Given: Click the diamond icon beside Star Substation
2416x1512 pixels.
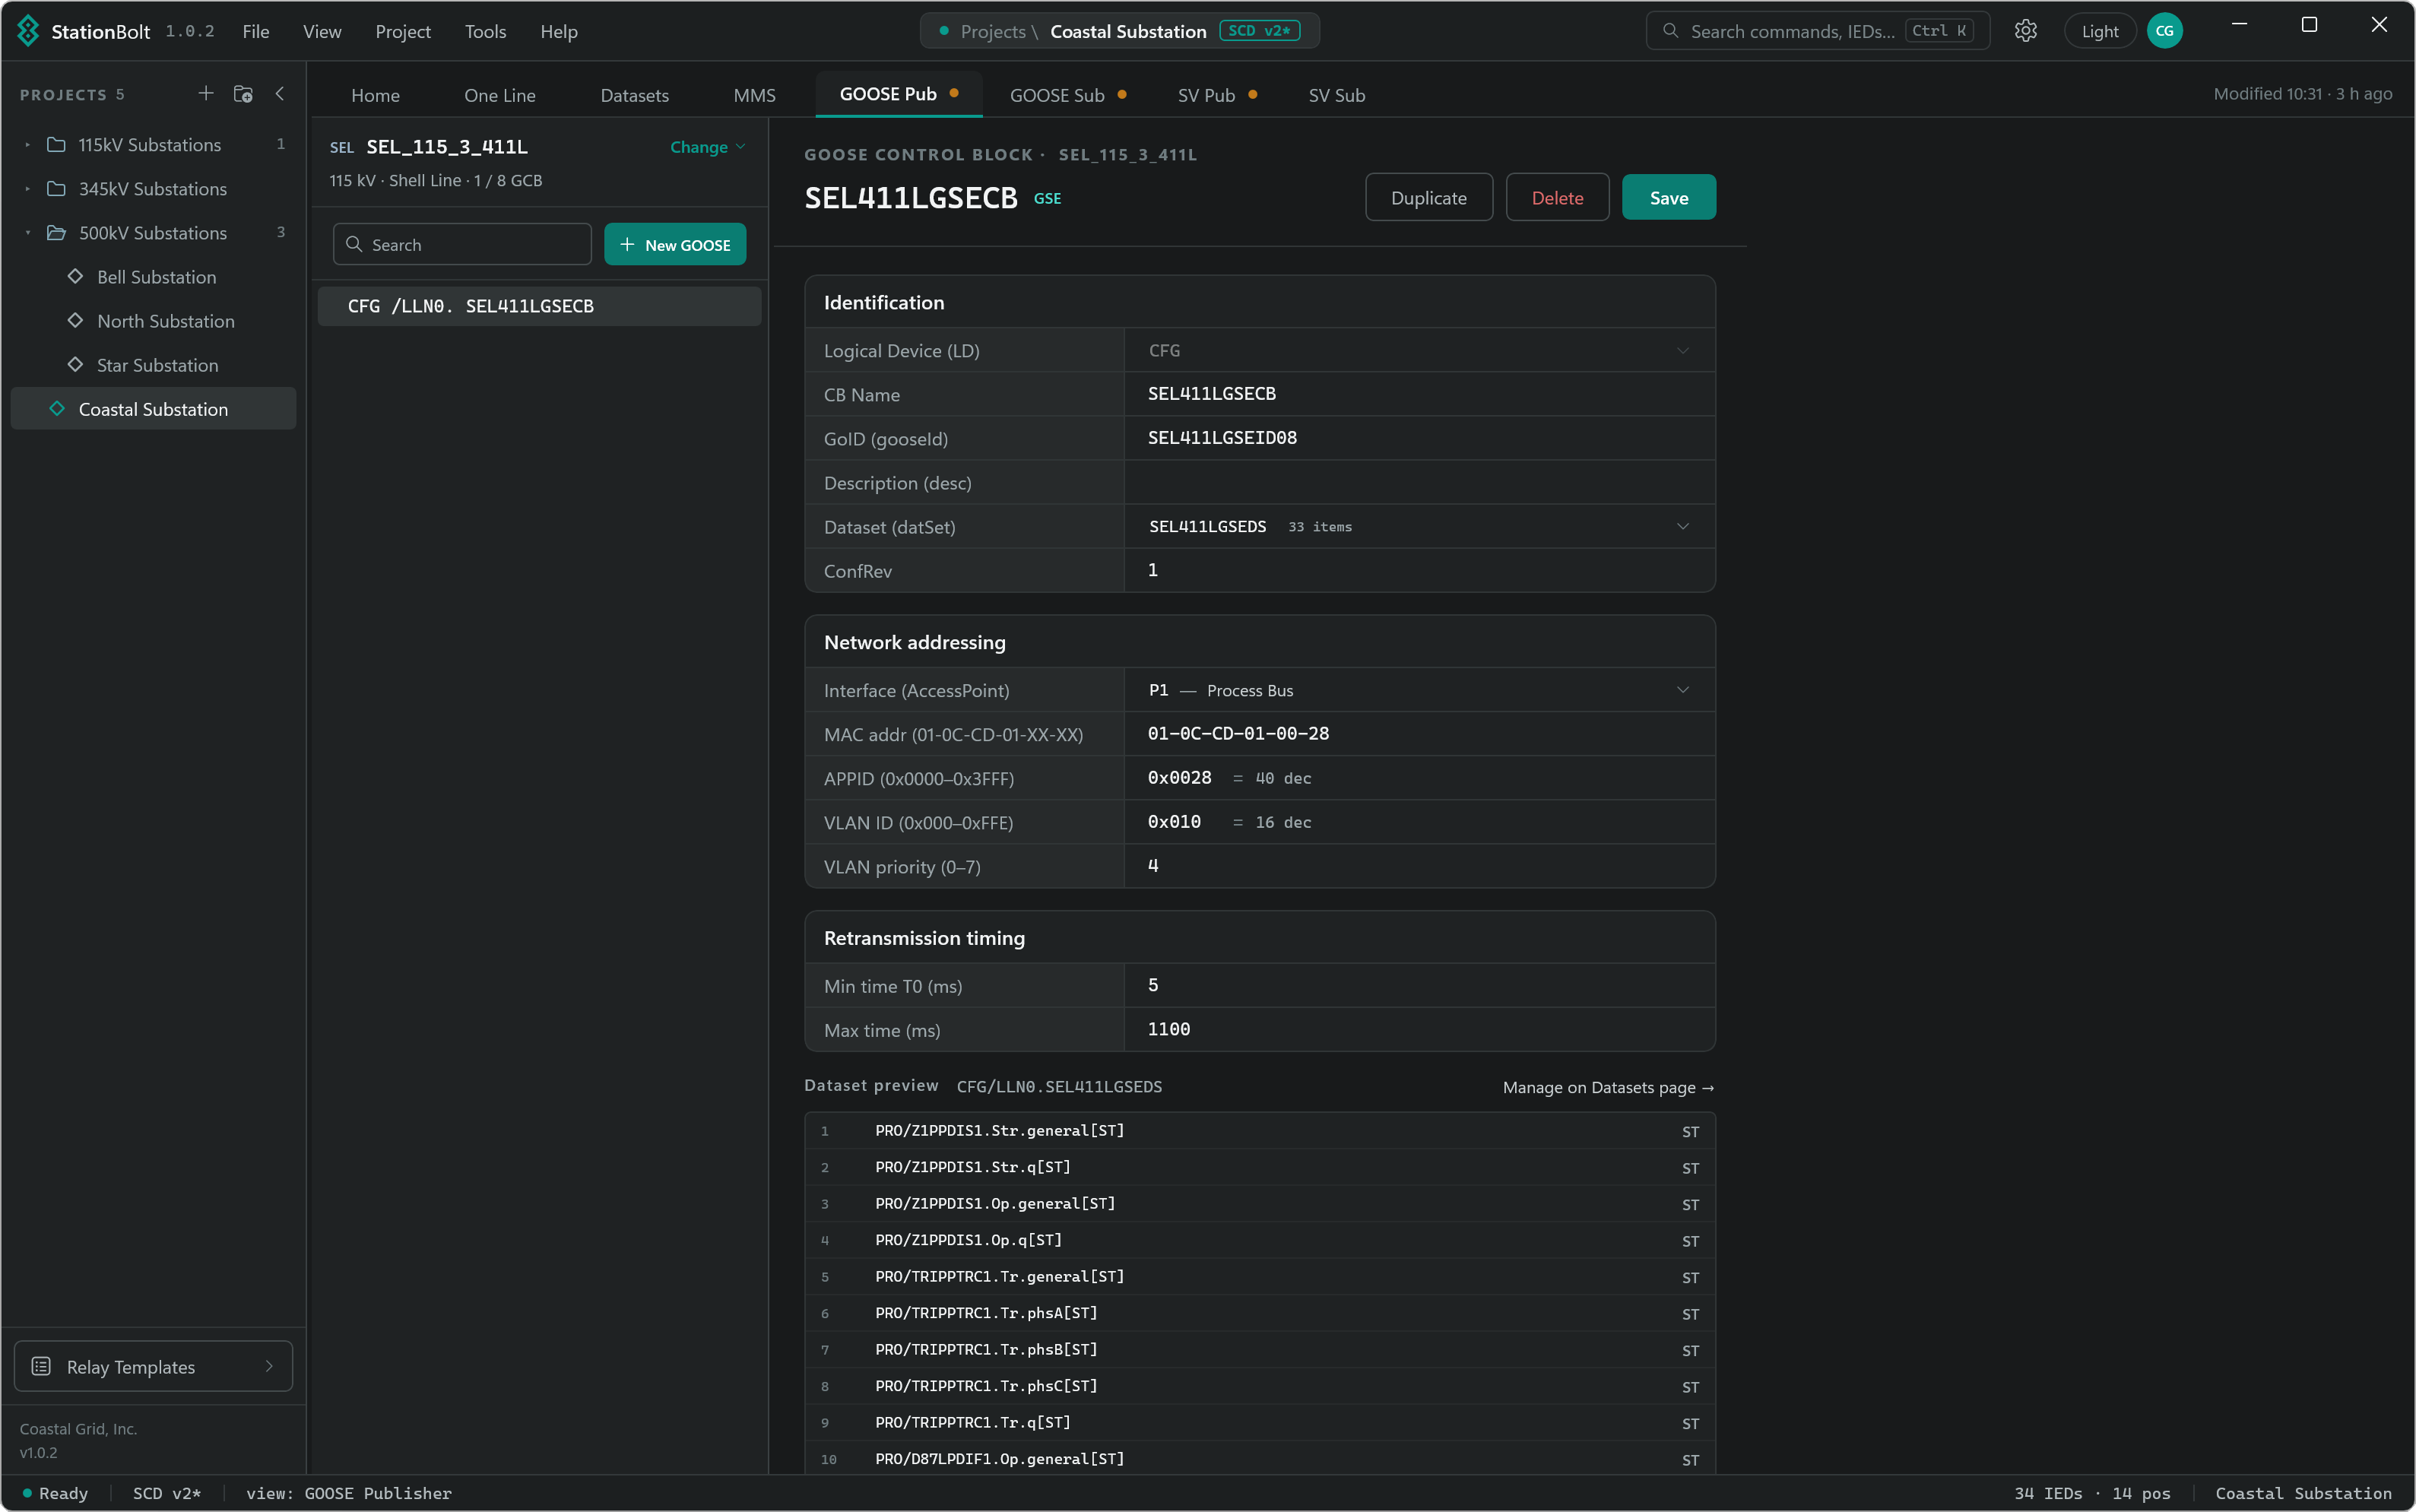Looking at the screenshot, I should pyautogui.click(x=75, y=364).
